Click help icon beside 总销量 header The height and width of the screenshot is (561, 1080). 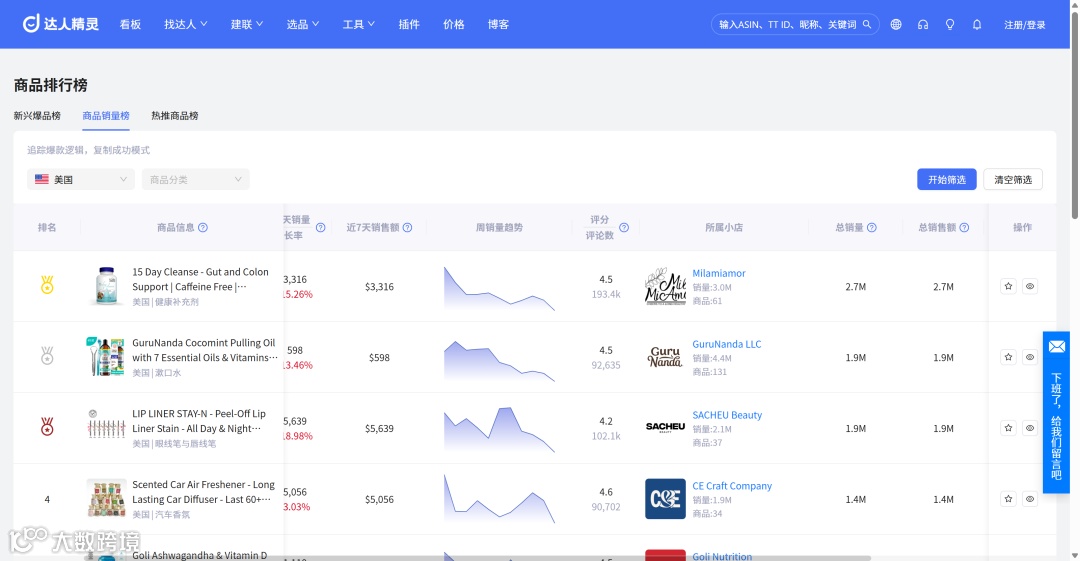[x=872, y=227]
